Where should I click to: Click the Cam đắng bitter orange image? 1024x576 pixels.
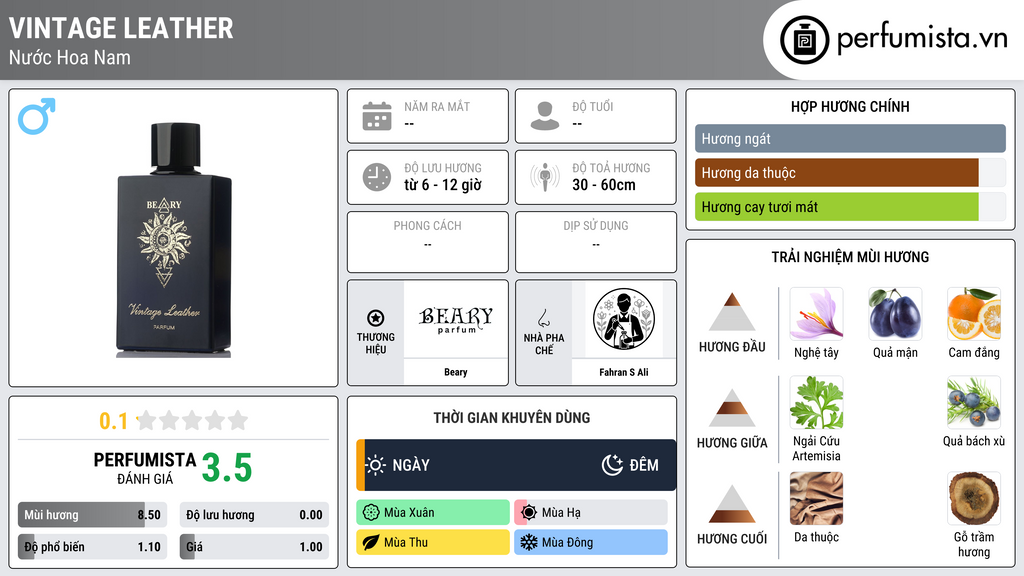click(x=974, y=314)
